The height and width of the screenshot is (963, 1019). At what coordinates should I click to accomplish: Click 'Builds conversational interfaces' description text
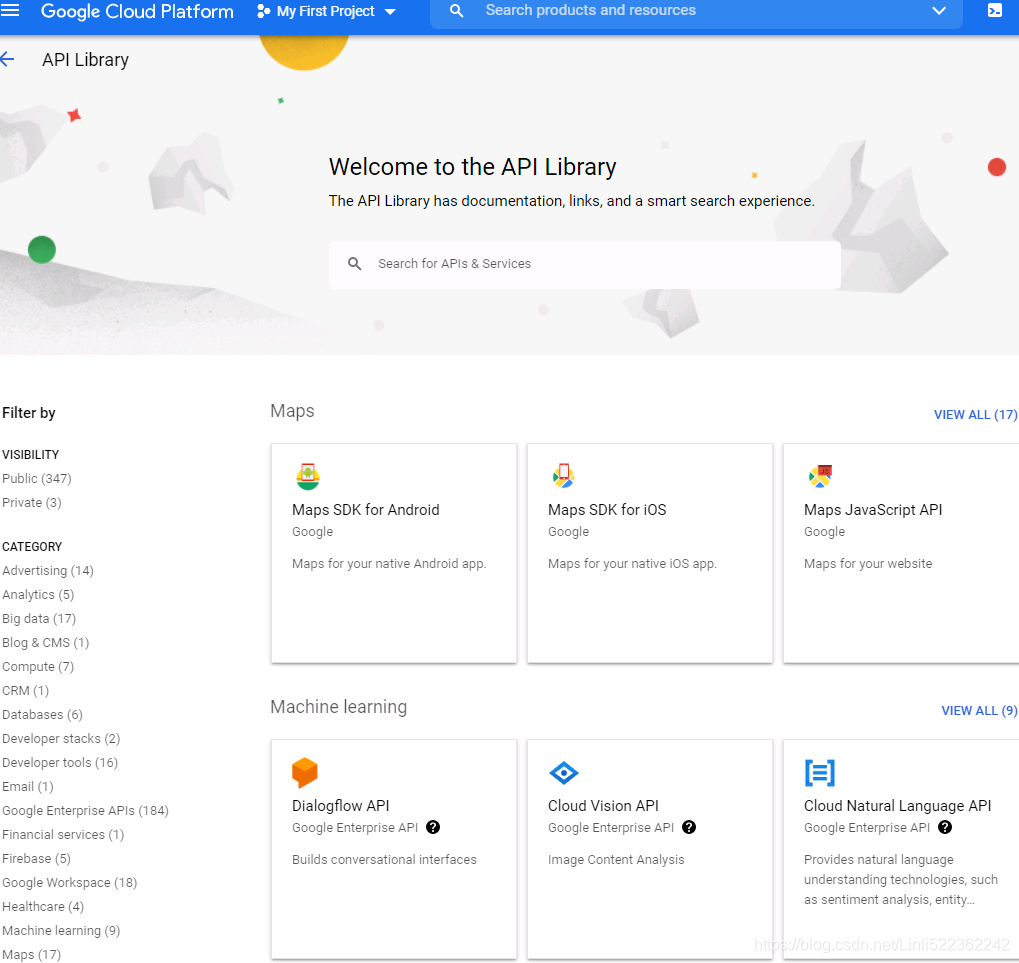coord(384,860)
